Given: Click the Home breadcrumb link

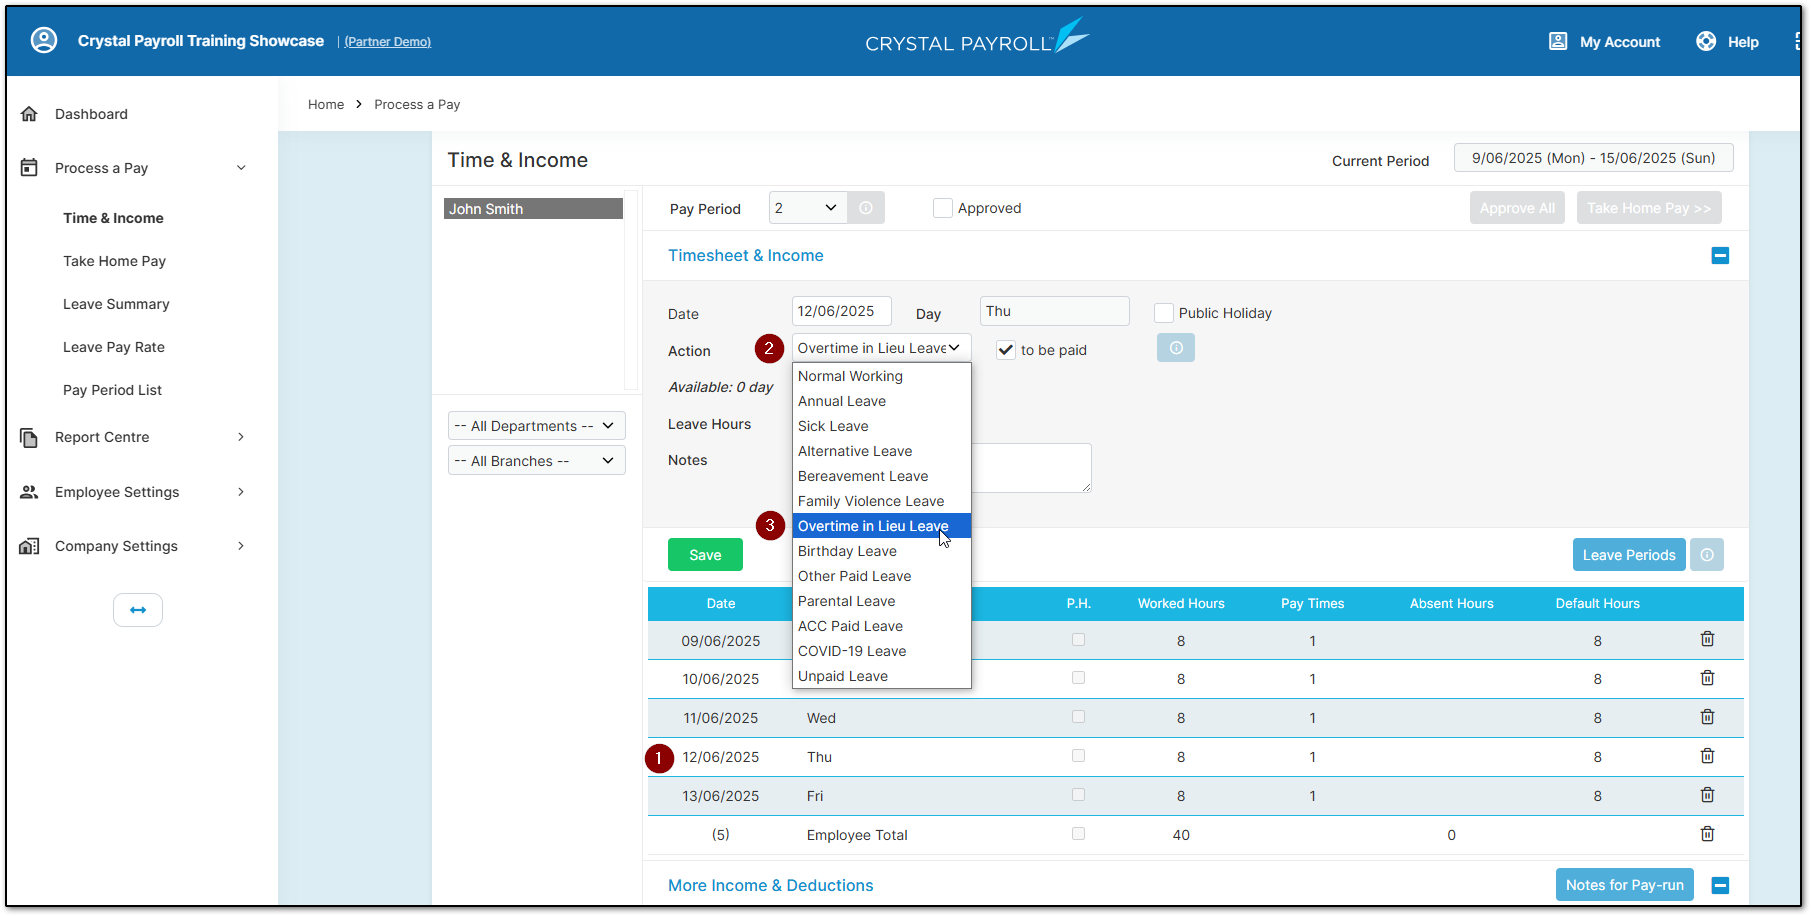Looking at the screenshot, I should 326,104.
